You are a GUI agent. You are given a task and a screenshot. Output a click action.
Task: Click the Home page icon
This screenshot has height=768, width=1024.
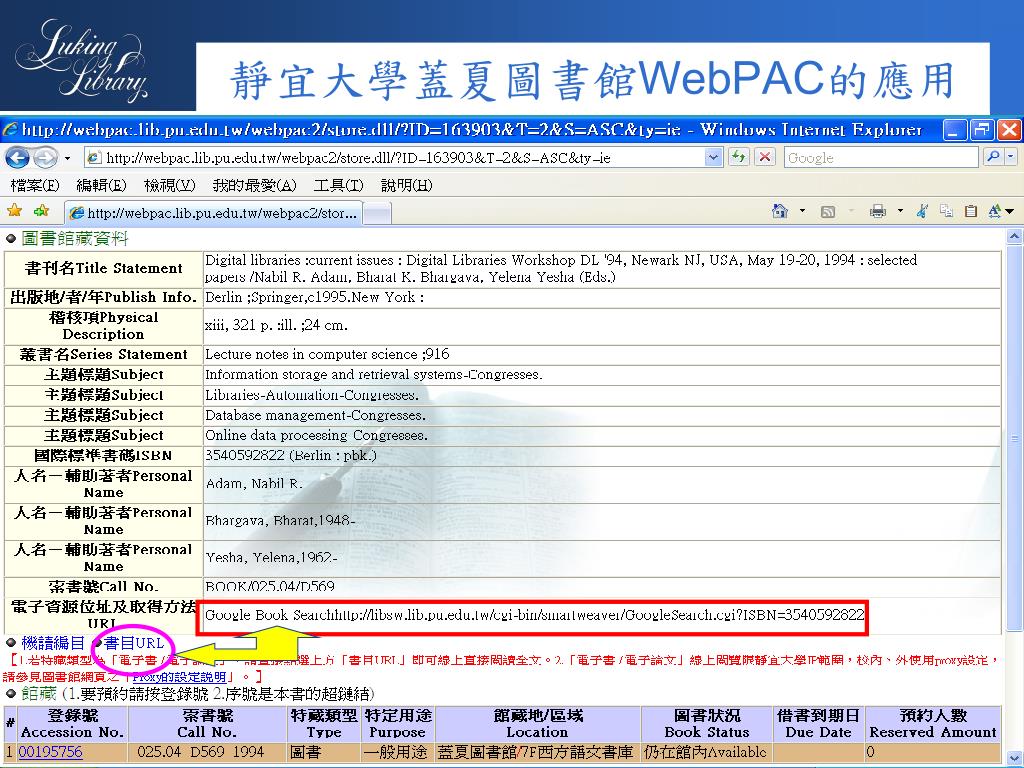[x=780, y=211]
